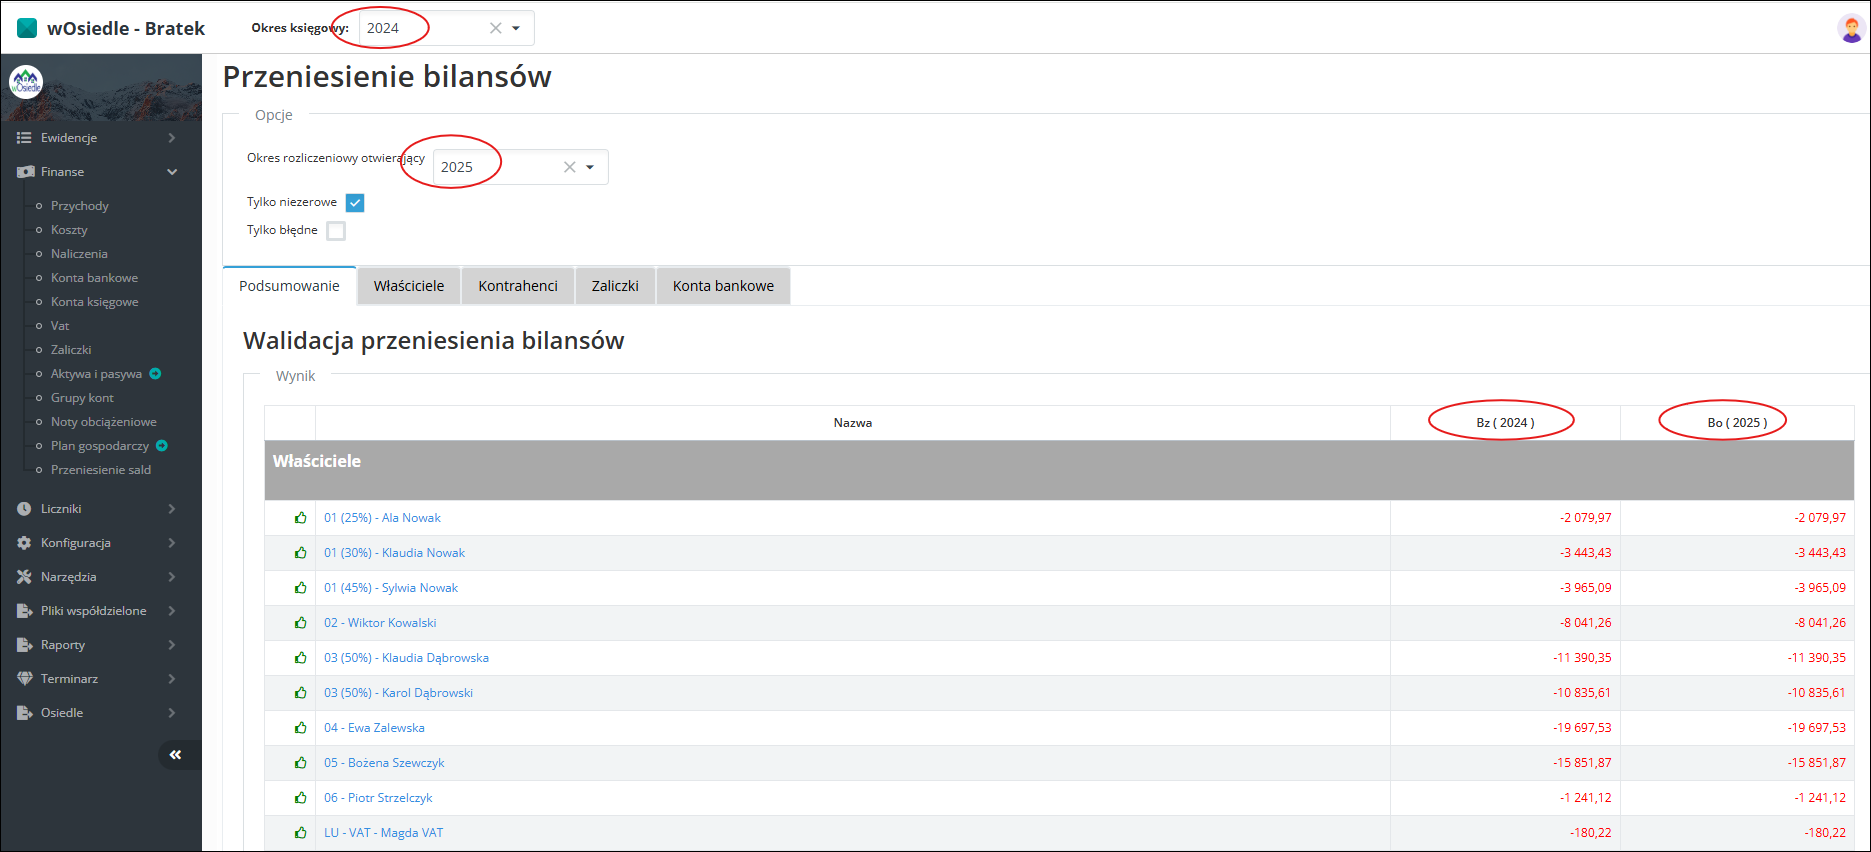Collapse sidebar with double-arrow icon
Screen dimensions: 1871x852
pyautogui.click(x=175, y=755)
